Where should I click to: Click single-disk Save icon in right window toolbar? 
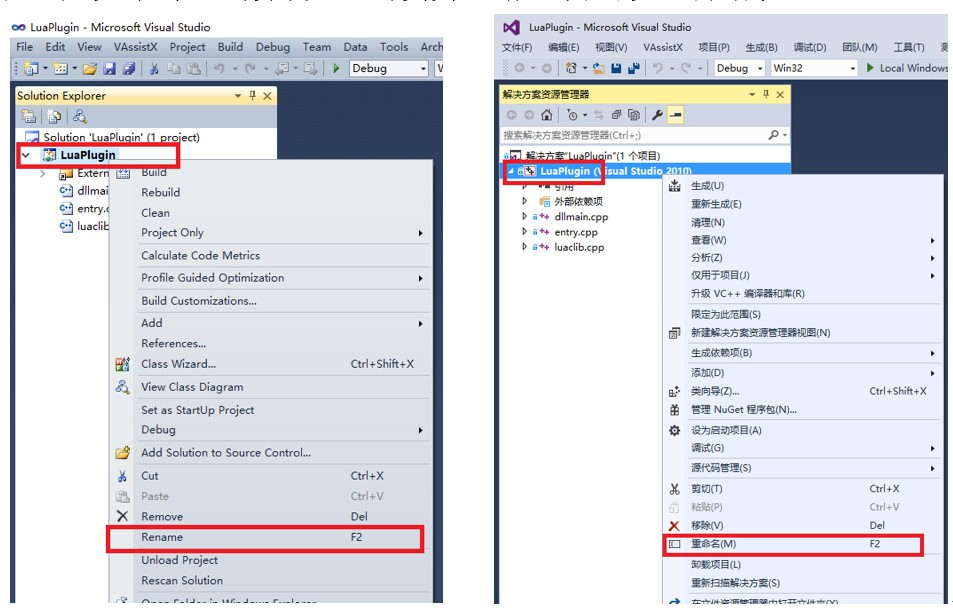[616, 68]
